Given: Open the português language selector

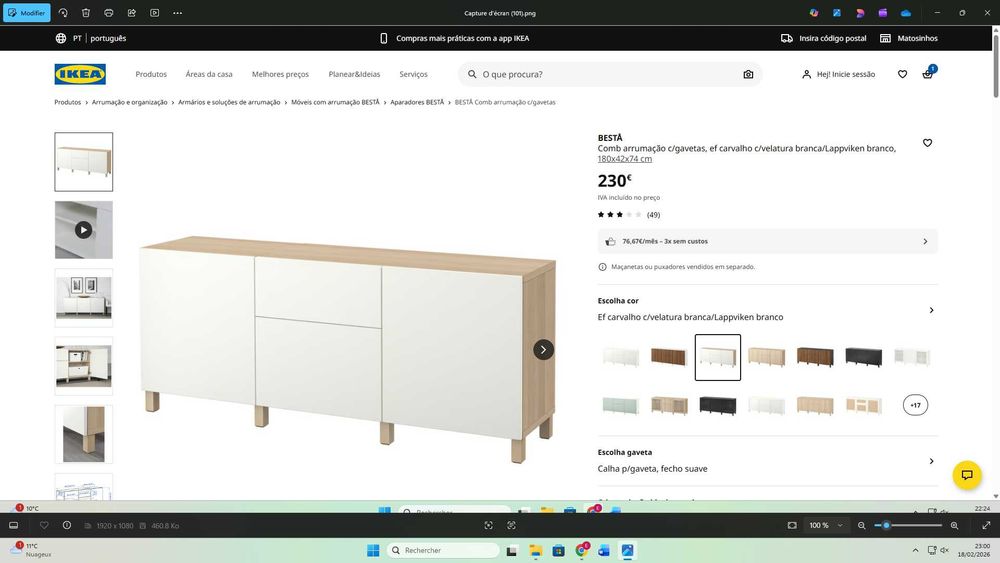Looking at the screenshot, I should [x=108, y=38].
